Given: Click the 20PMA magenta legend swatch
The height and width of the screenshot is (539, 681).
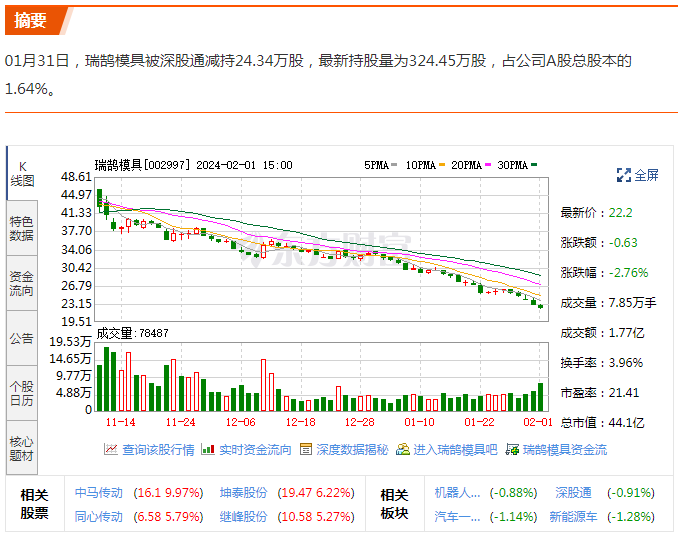Looking at the screenshot, I should tap(488, 165).
